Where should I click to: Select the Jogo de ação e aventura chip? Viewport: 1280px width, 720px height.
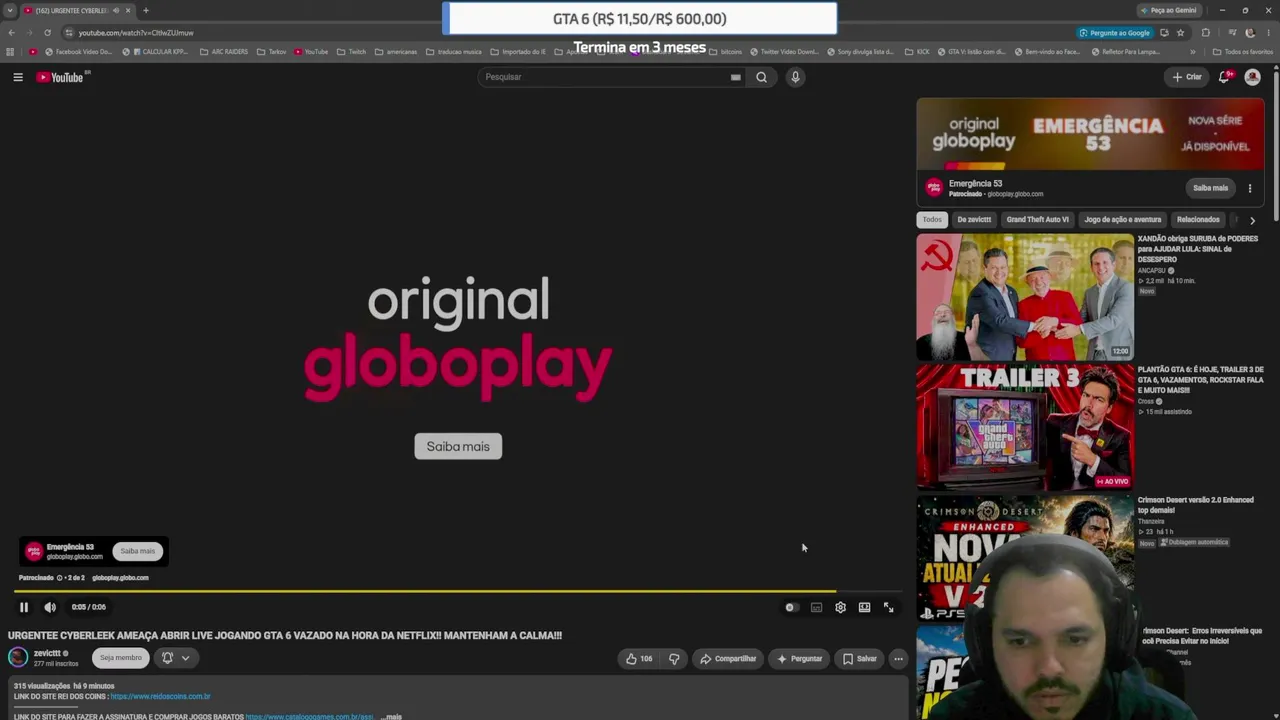click(x=1123, y=220)
